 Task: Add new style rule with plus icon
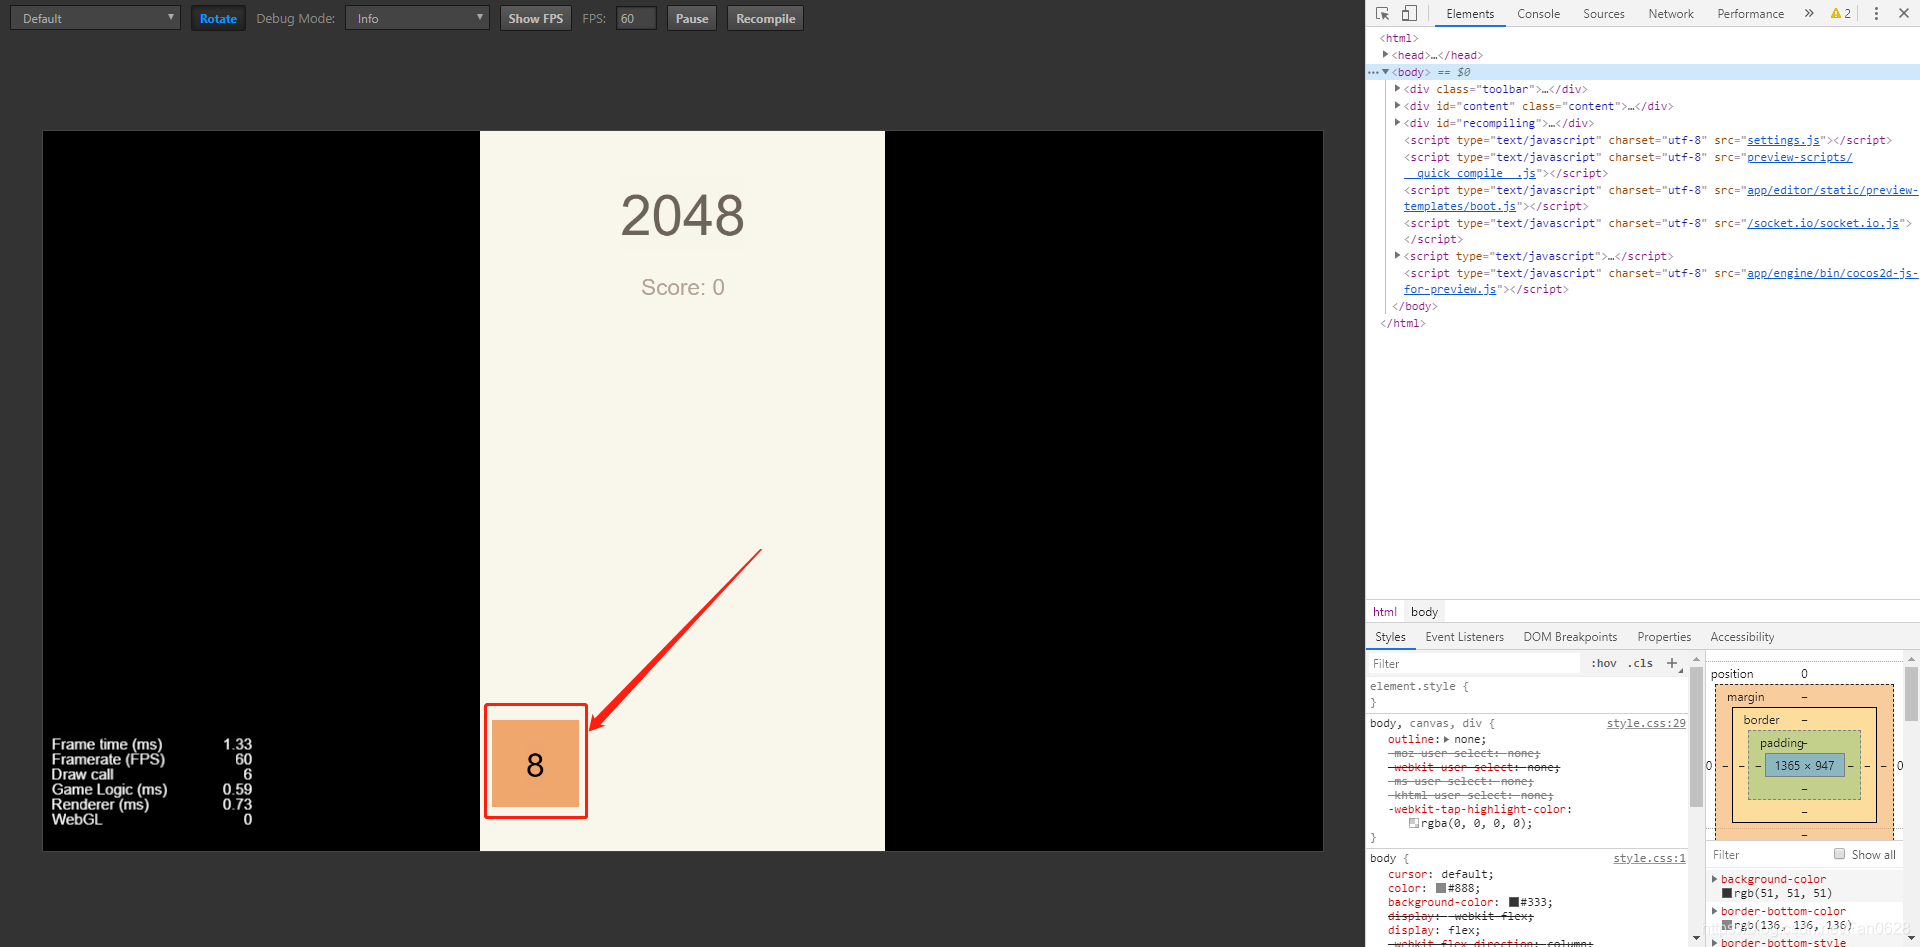[1672, 663]
